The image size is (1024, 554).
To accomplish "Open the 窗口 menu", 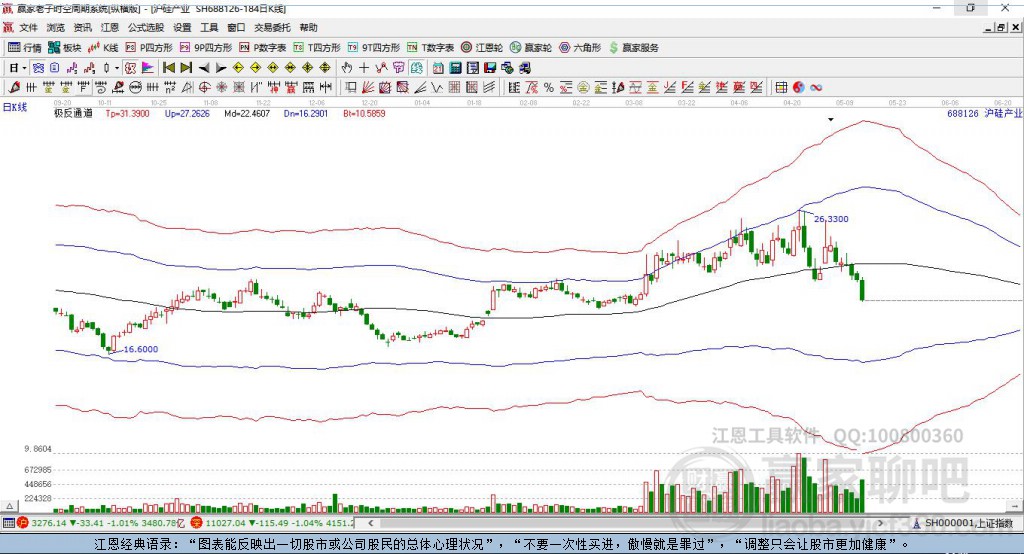I will [236, 27].
